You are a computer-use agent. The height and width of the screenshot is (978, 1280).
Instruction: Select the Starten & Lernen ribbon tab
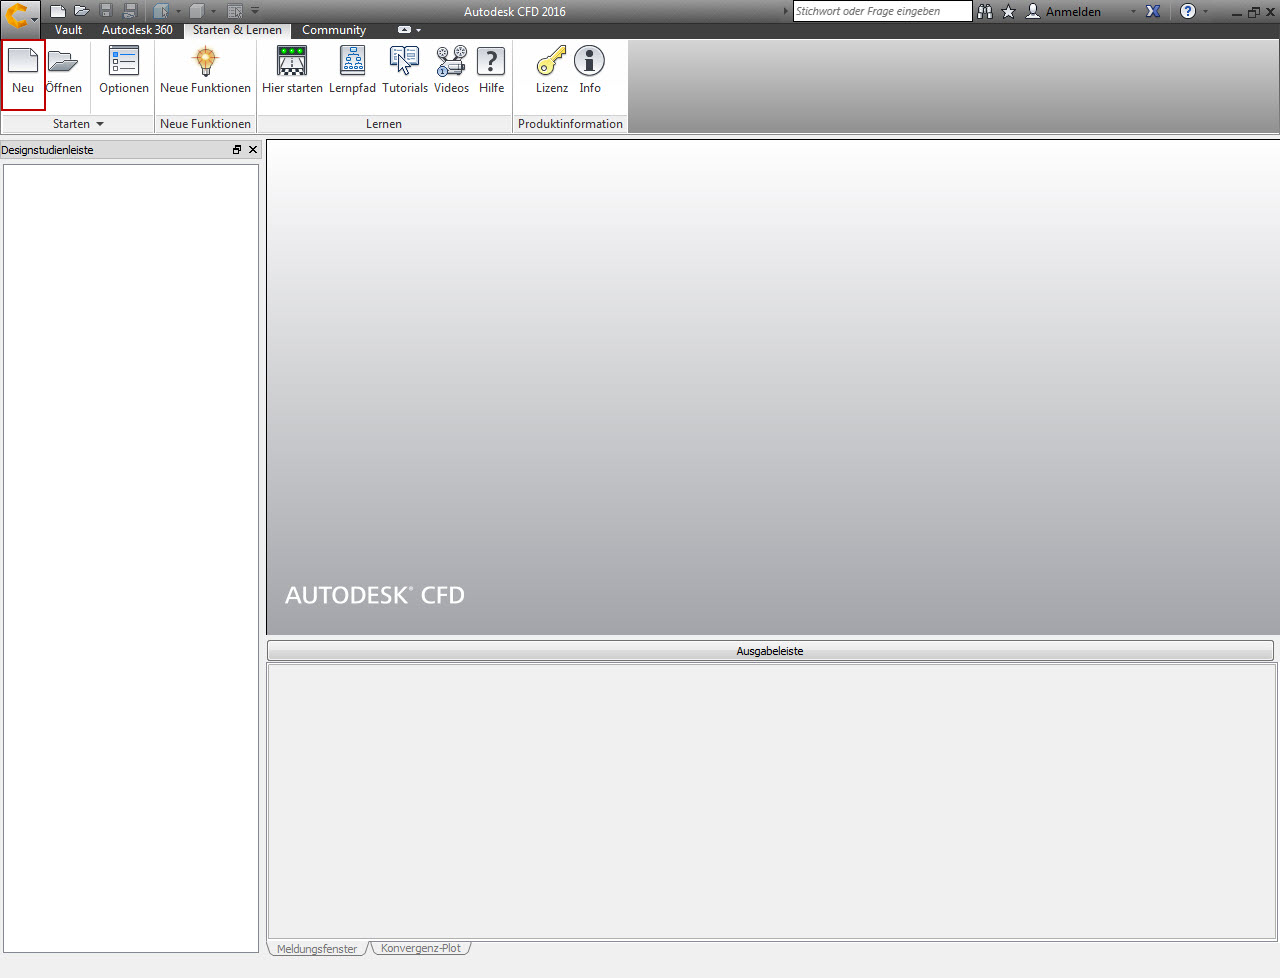point(237,30)
